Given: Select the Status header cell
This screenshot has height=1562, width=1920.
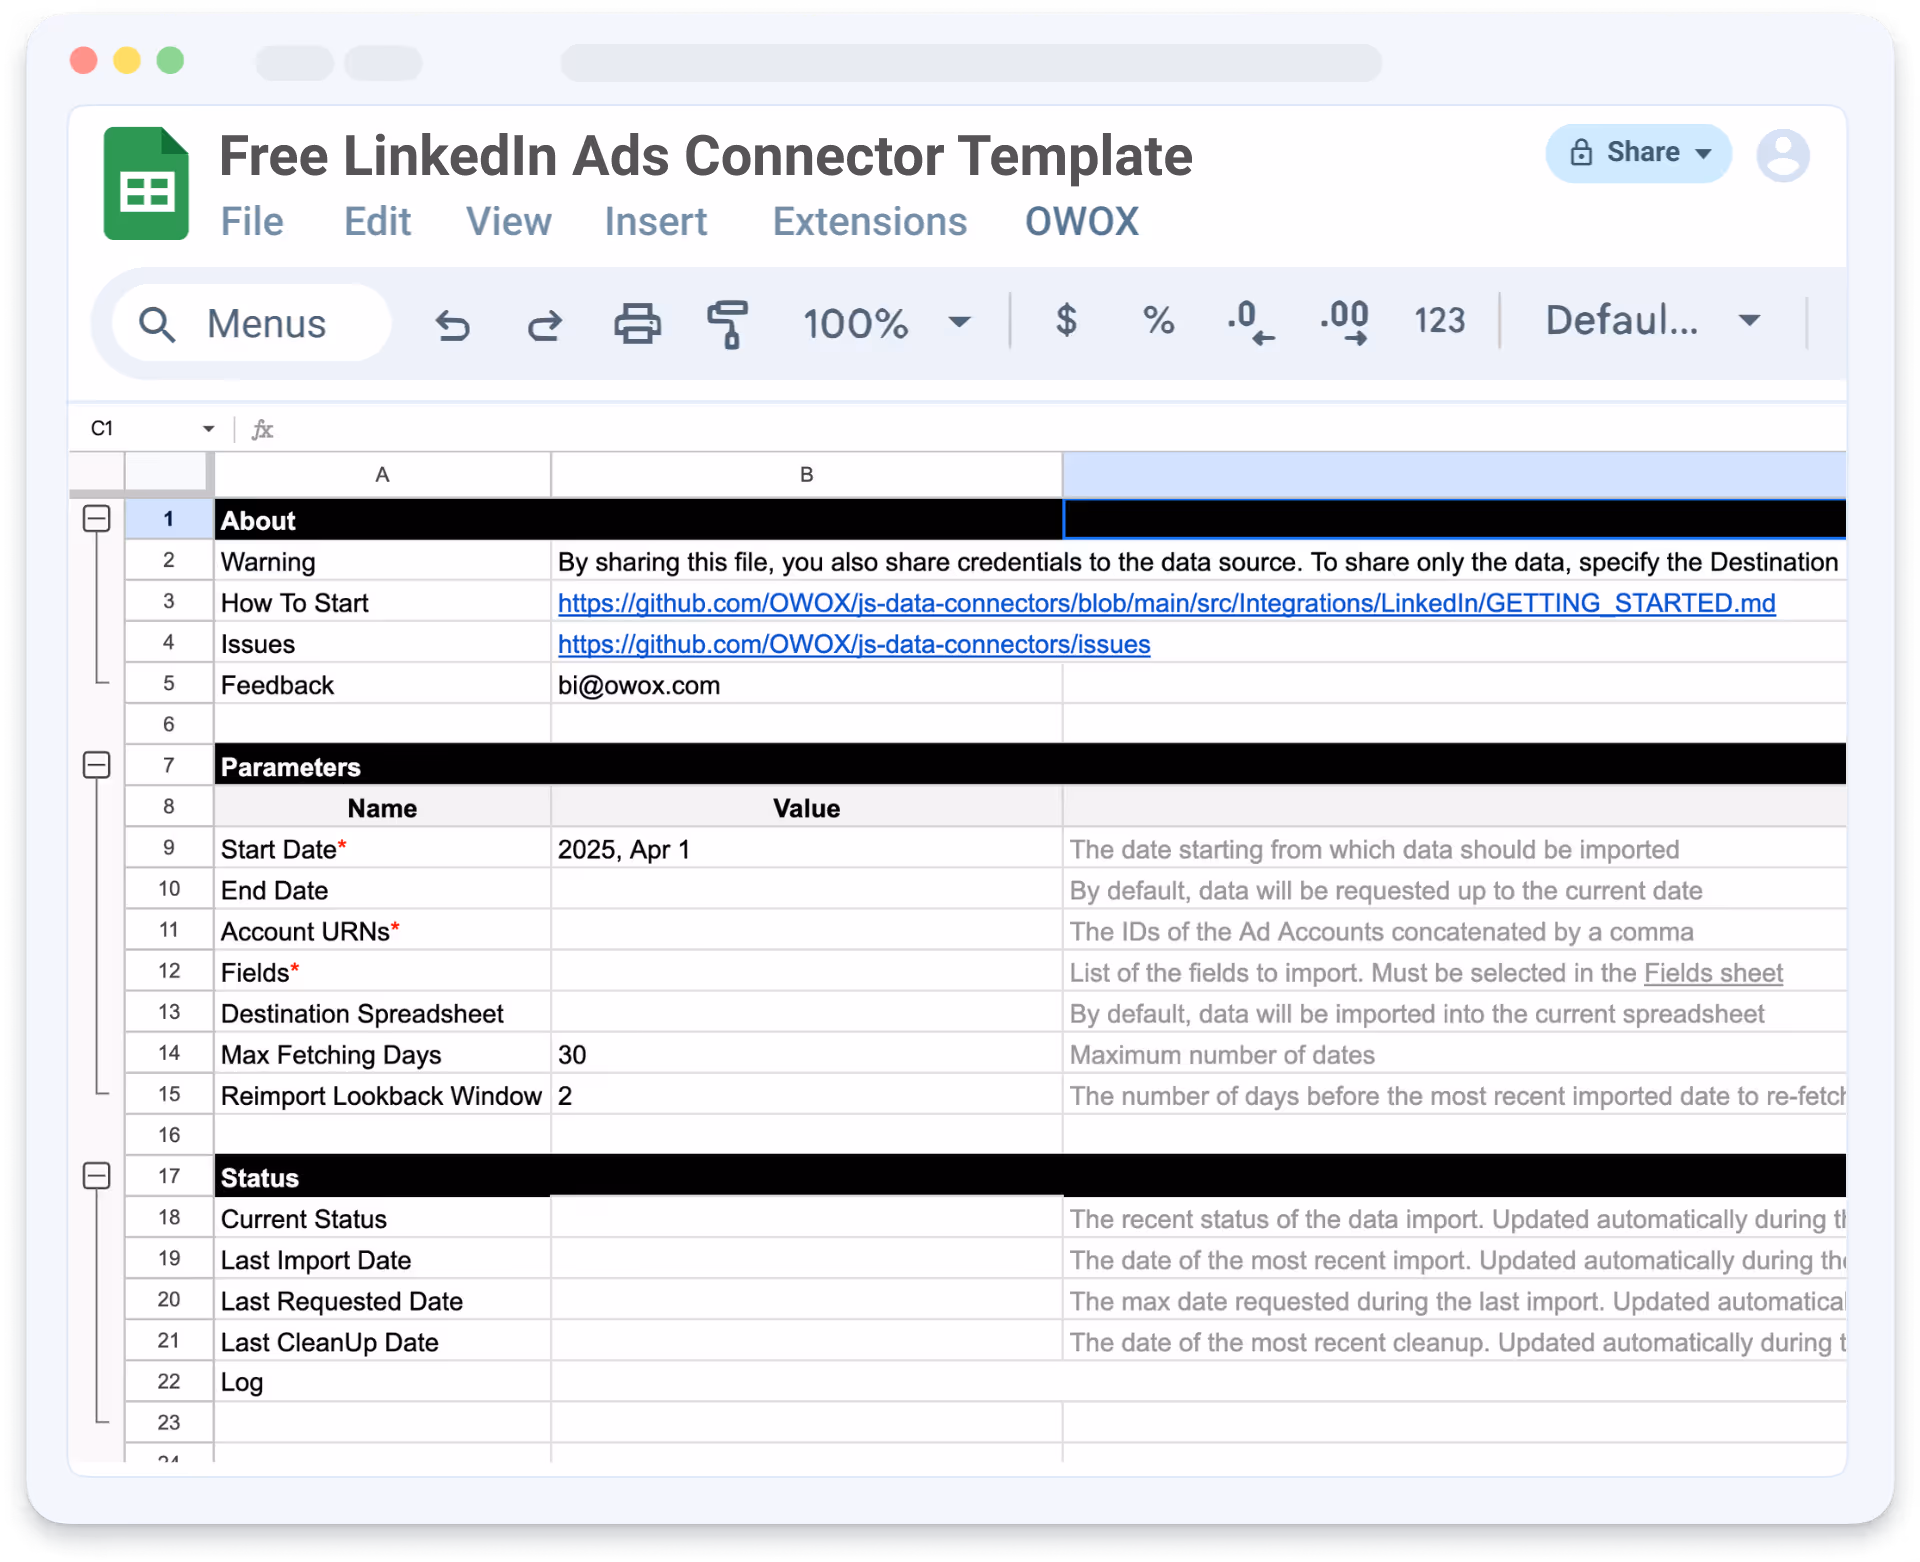Looking at the screenshot, I should pos(382,1177).
